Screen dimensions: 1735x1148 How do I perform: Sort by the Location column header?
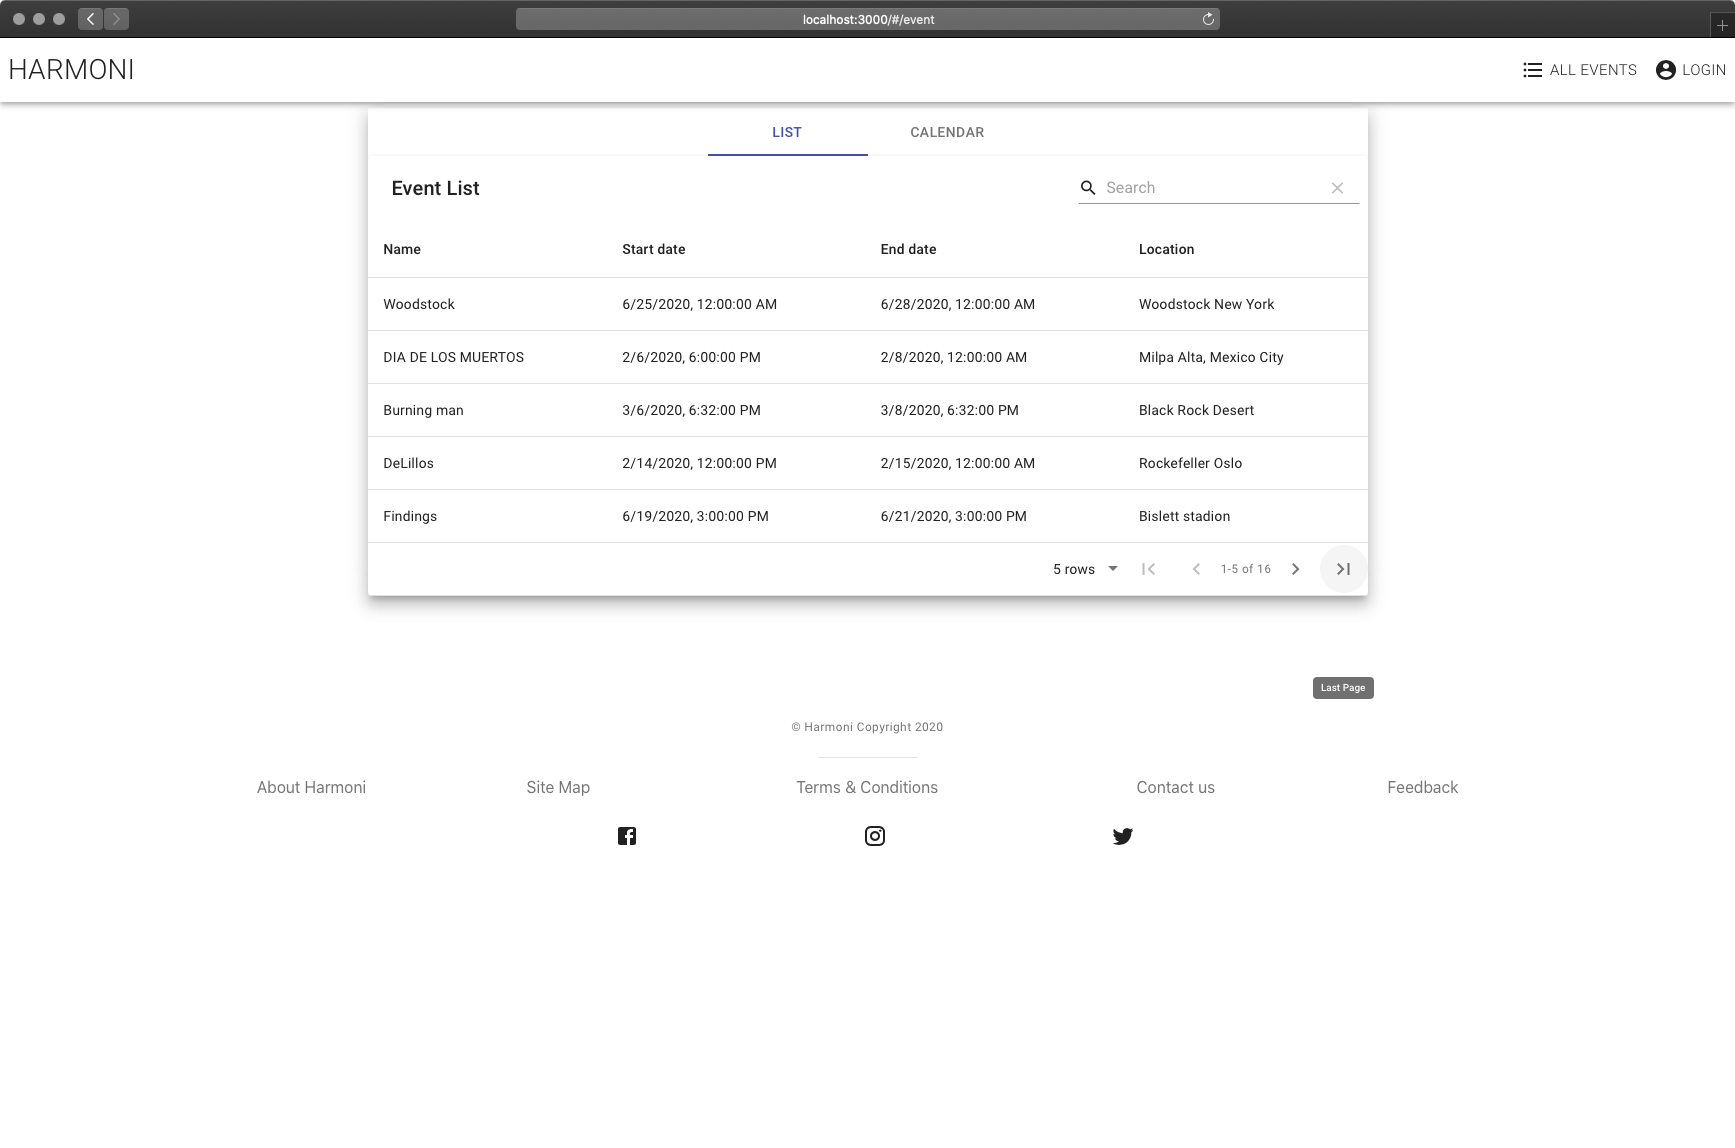1166,250
